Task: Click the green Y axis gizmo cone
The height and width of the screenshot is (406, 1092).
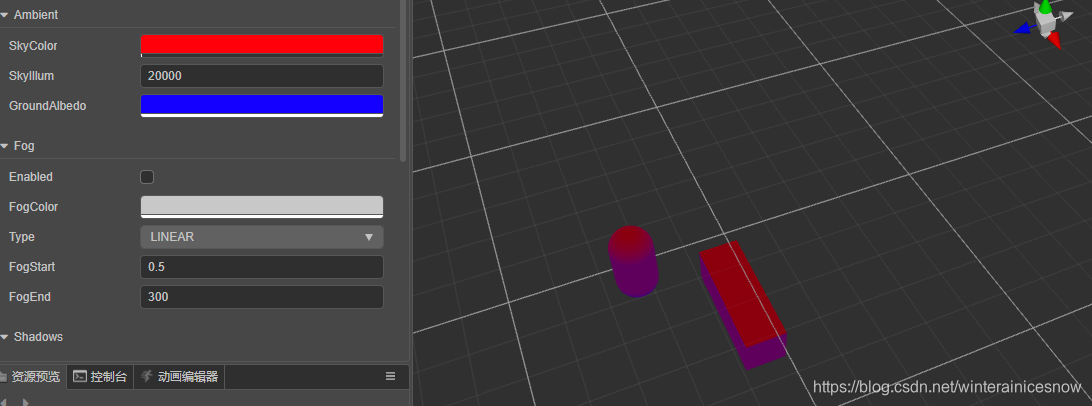Action: tap(1045, 6)
